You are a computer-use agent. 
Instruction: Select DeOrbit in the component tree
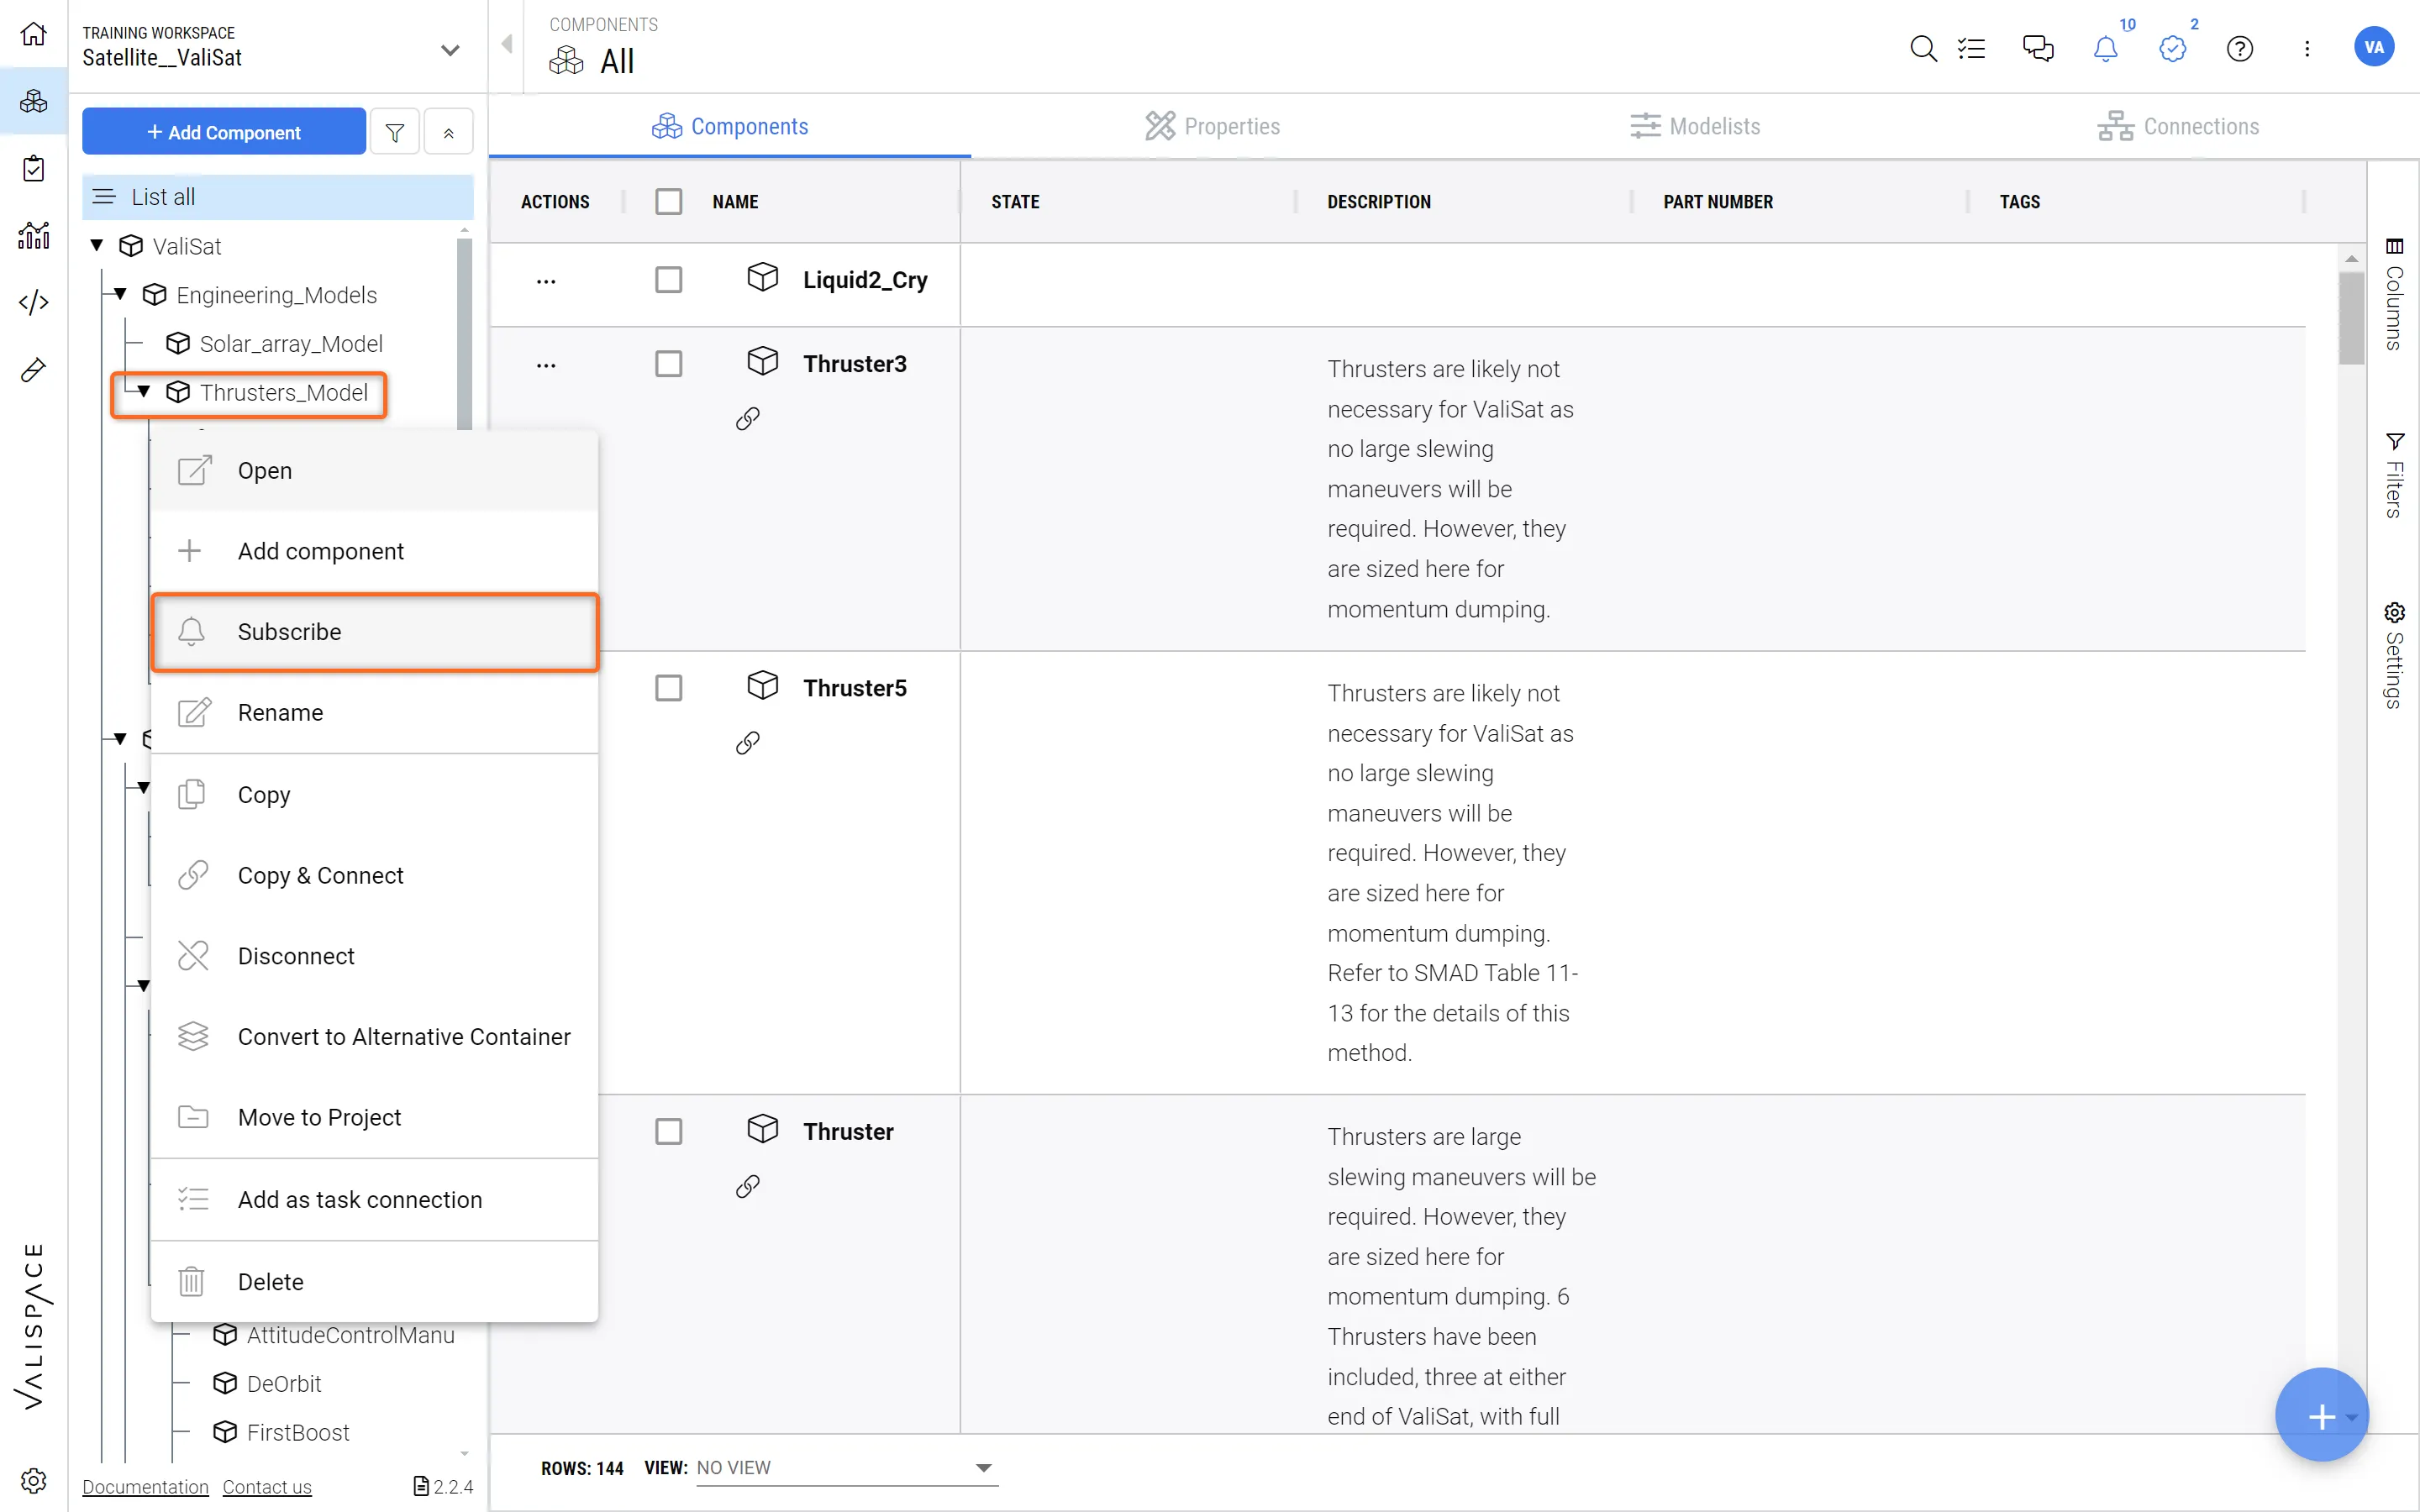click(283, 1384)
